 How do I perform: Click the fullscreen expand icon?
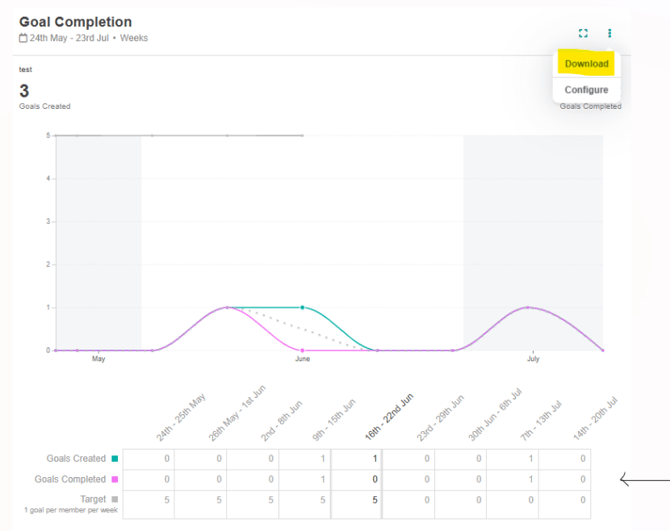pyautogui.click(x=583, y=33)
